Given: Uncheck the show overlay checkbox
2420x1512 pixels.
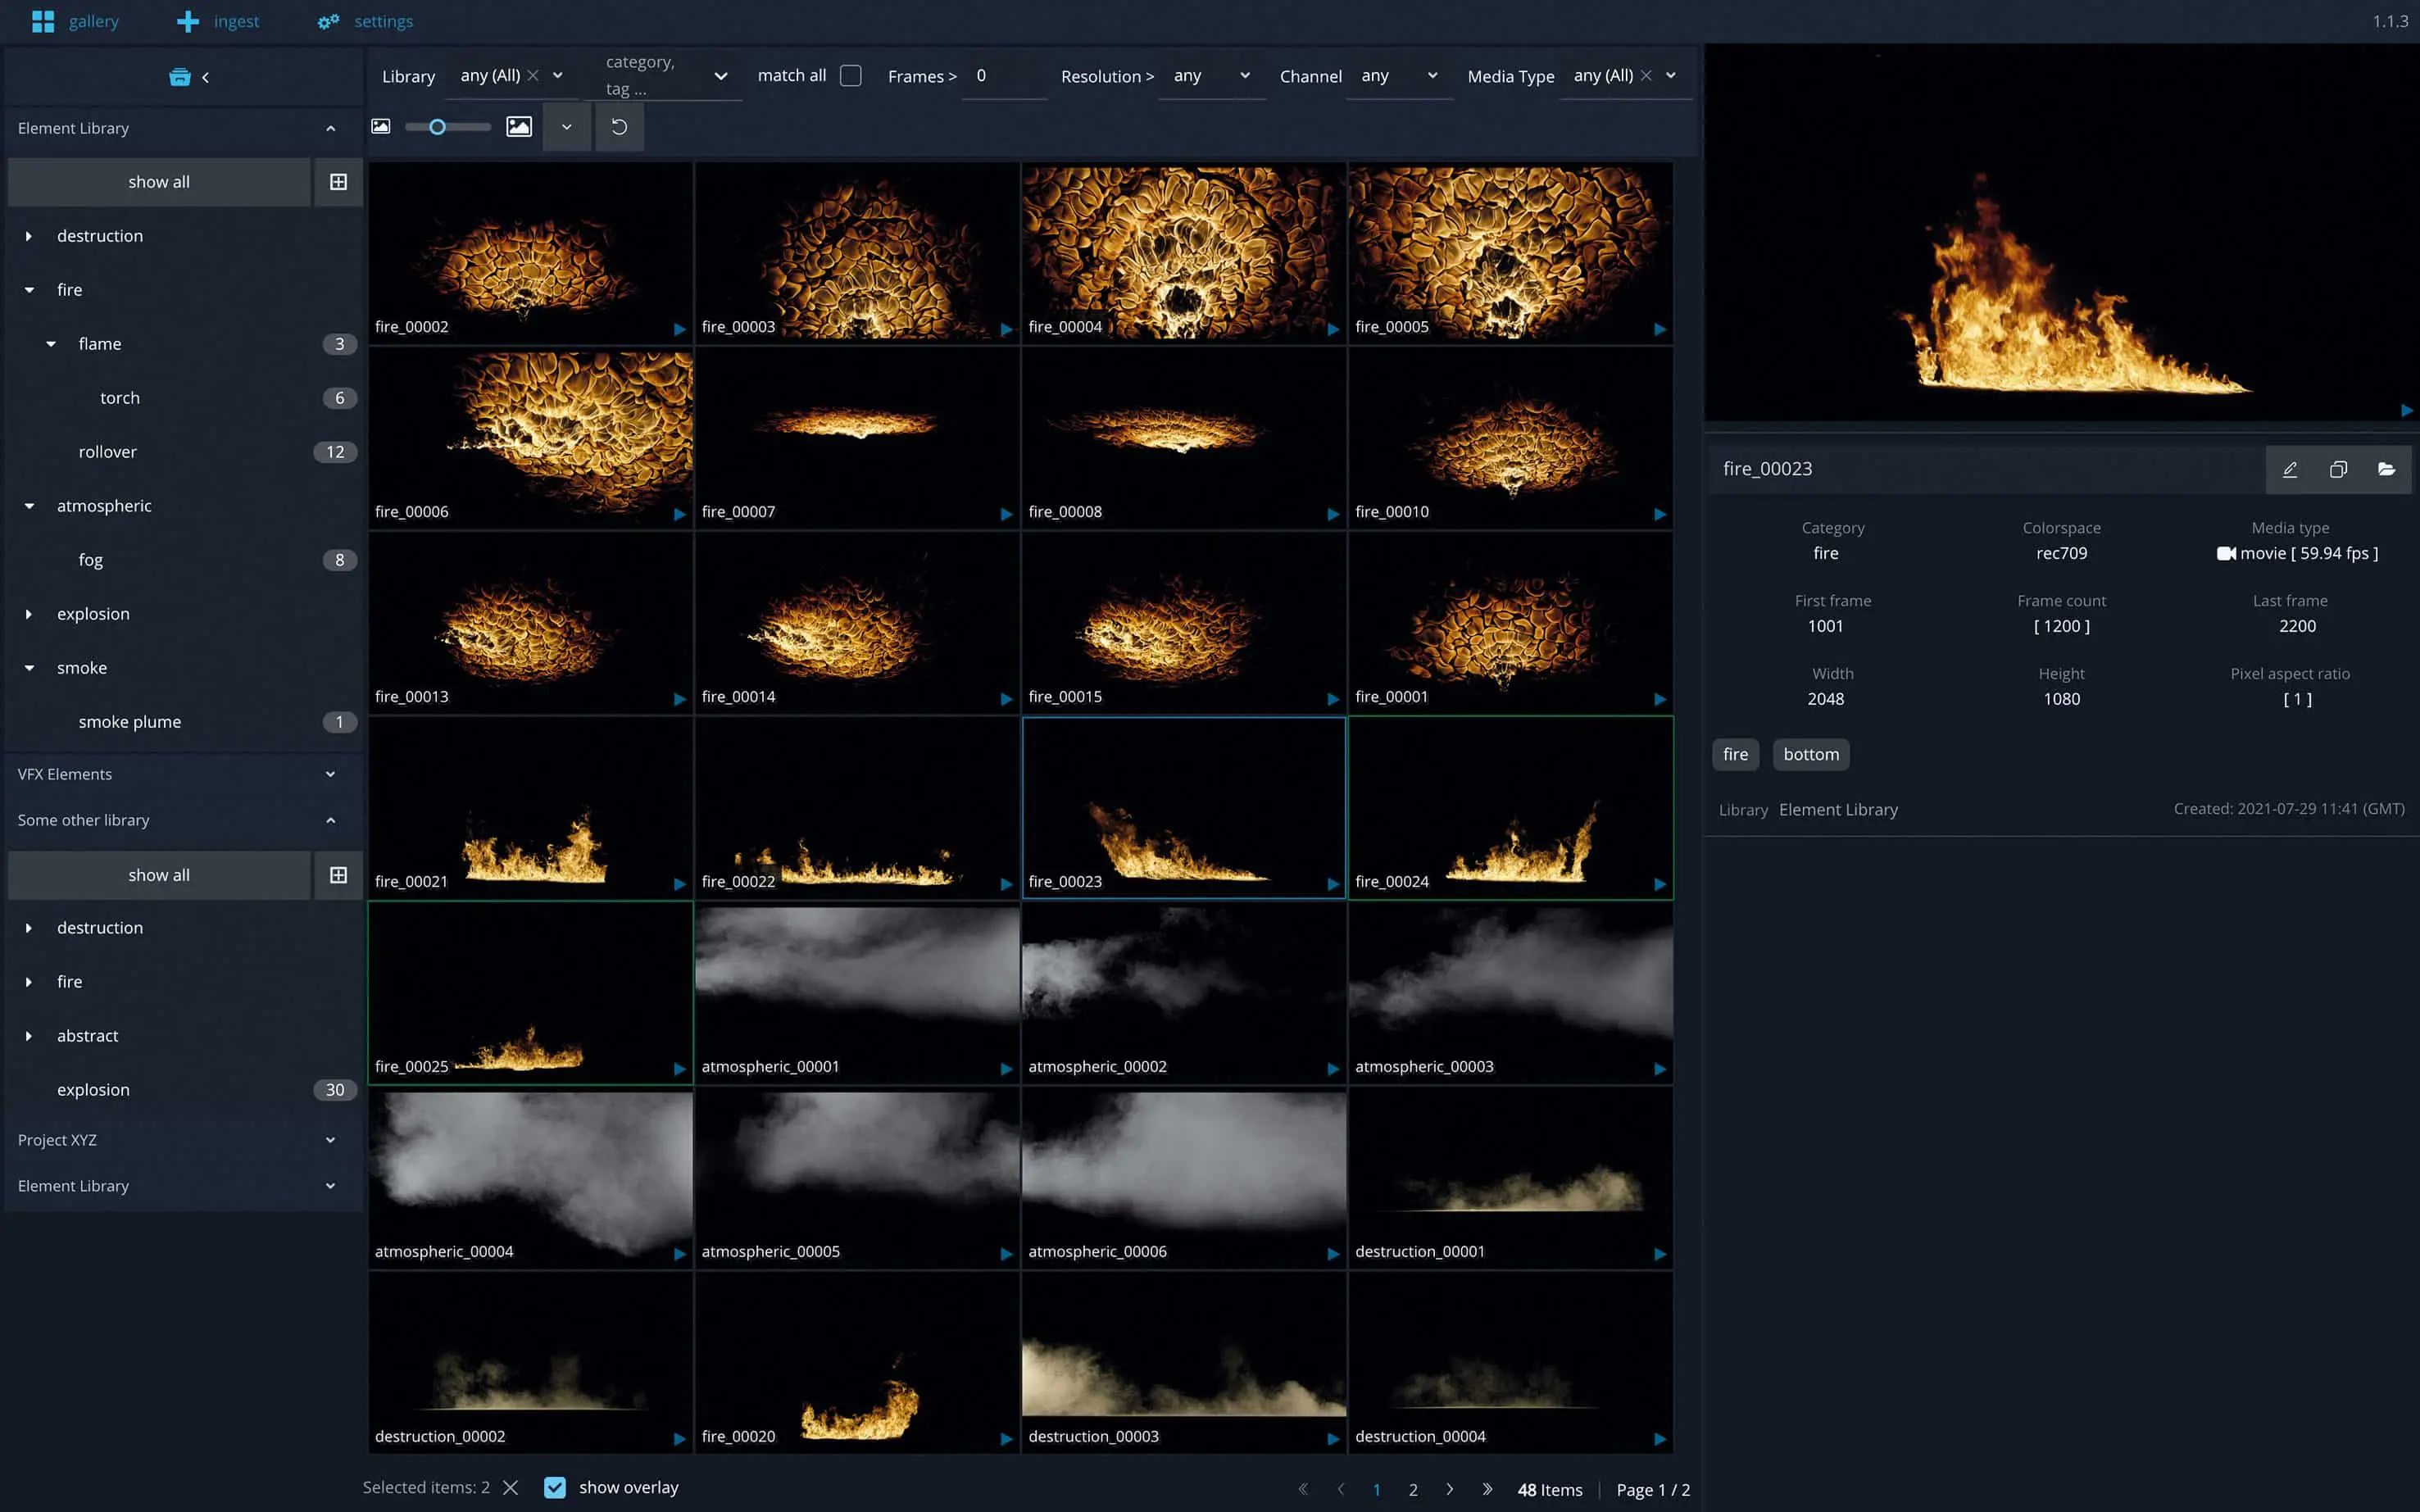Looking at the screenshot, I should 555,1487.
